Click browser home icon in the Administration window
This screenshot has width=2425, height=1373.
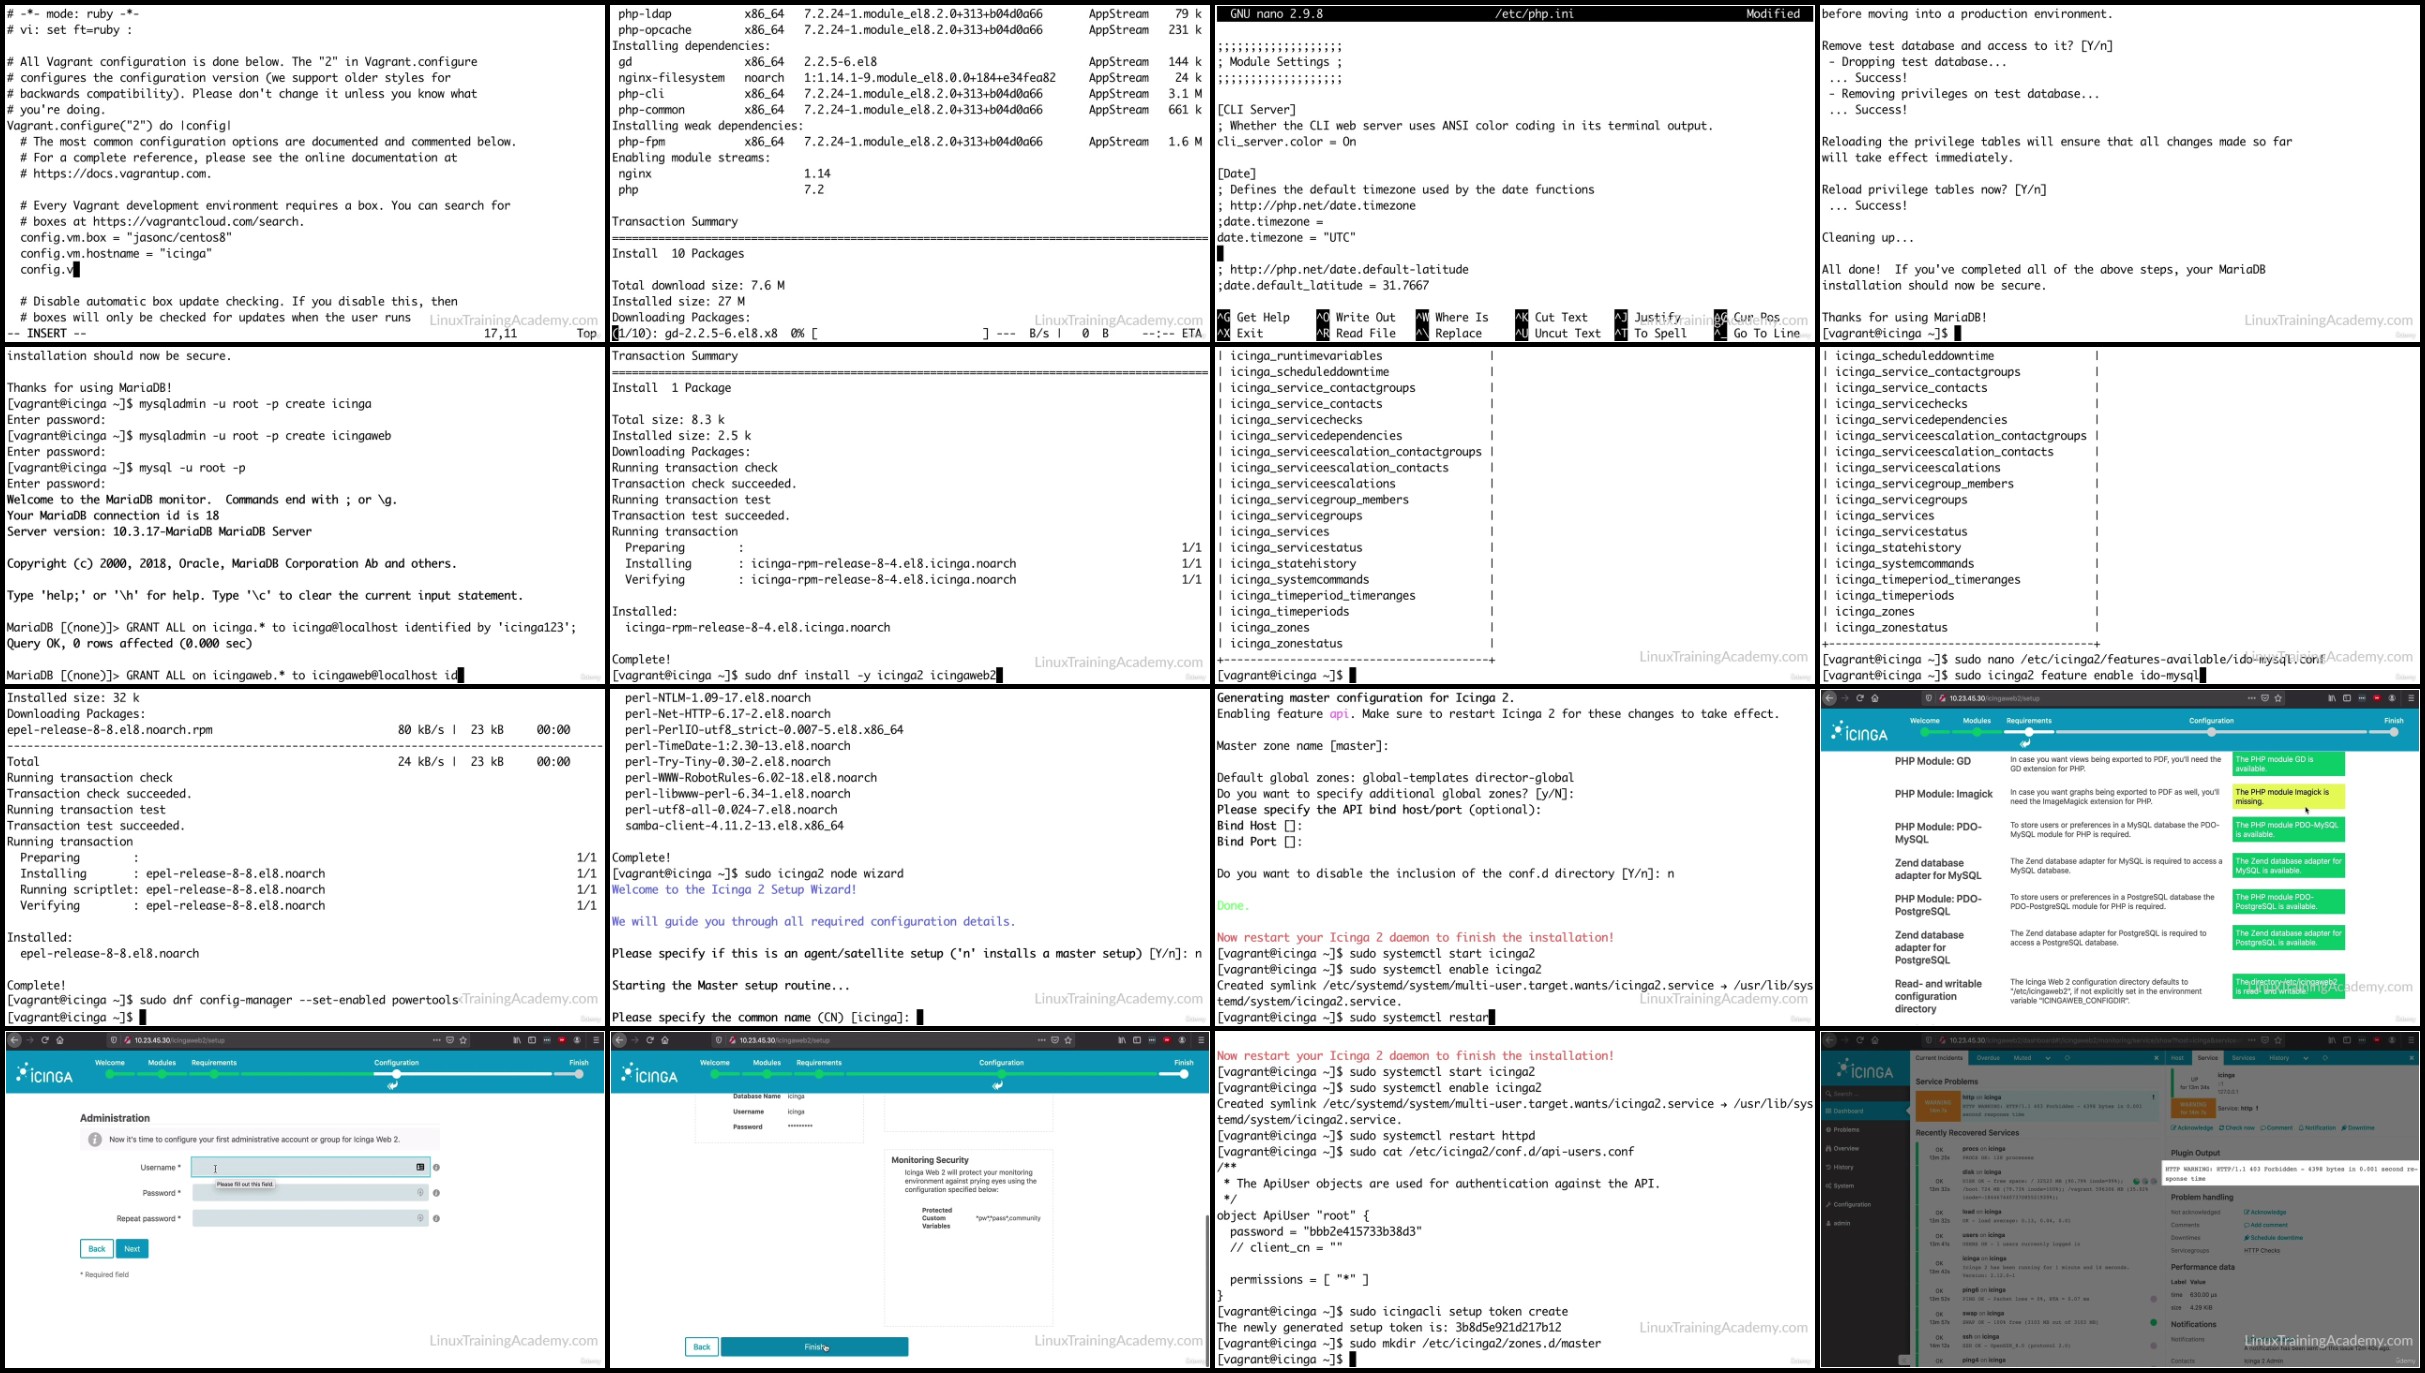pyautogui.click(x=60, y=1040)
